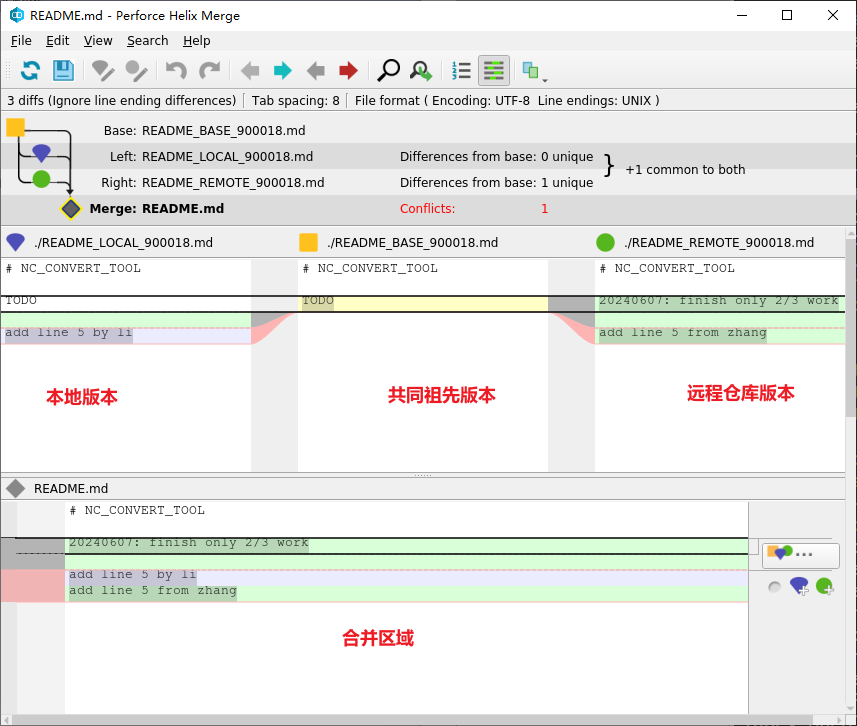Click the combined base/left/right chooser button
Image resolution: width=857 pixels, height=726 pixels.
(x=801, y=555)
